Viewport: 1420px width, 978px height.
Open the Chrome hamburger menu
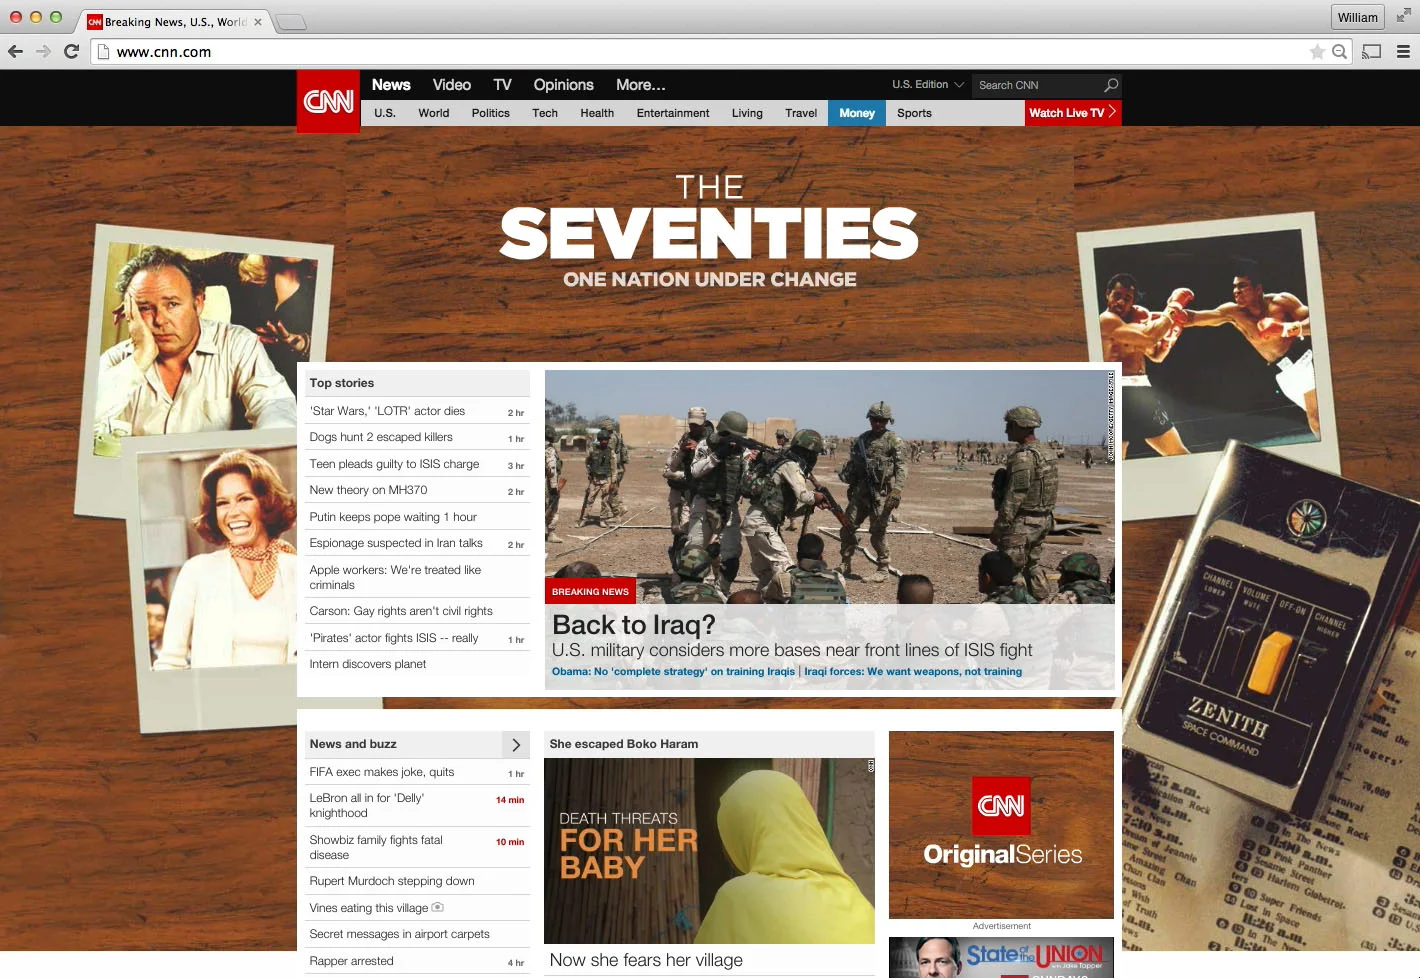[x=1403, y=51]
